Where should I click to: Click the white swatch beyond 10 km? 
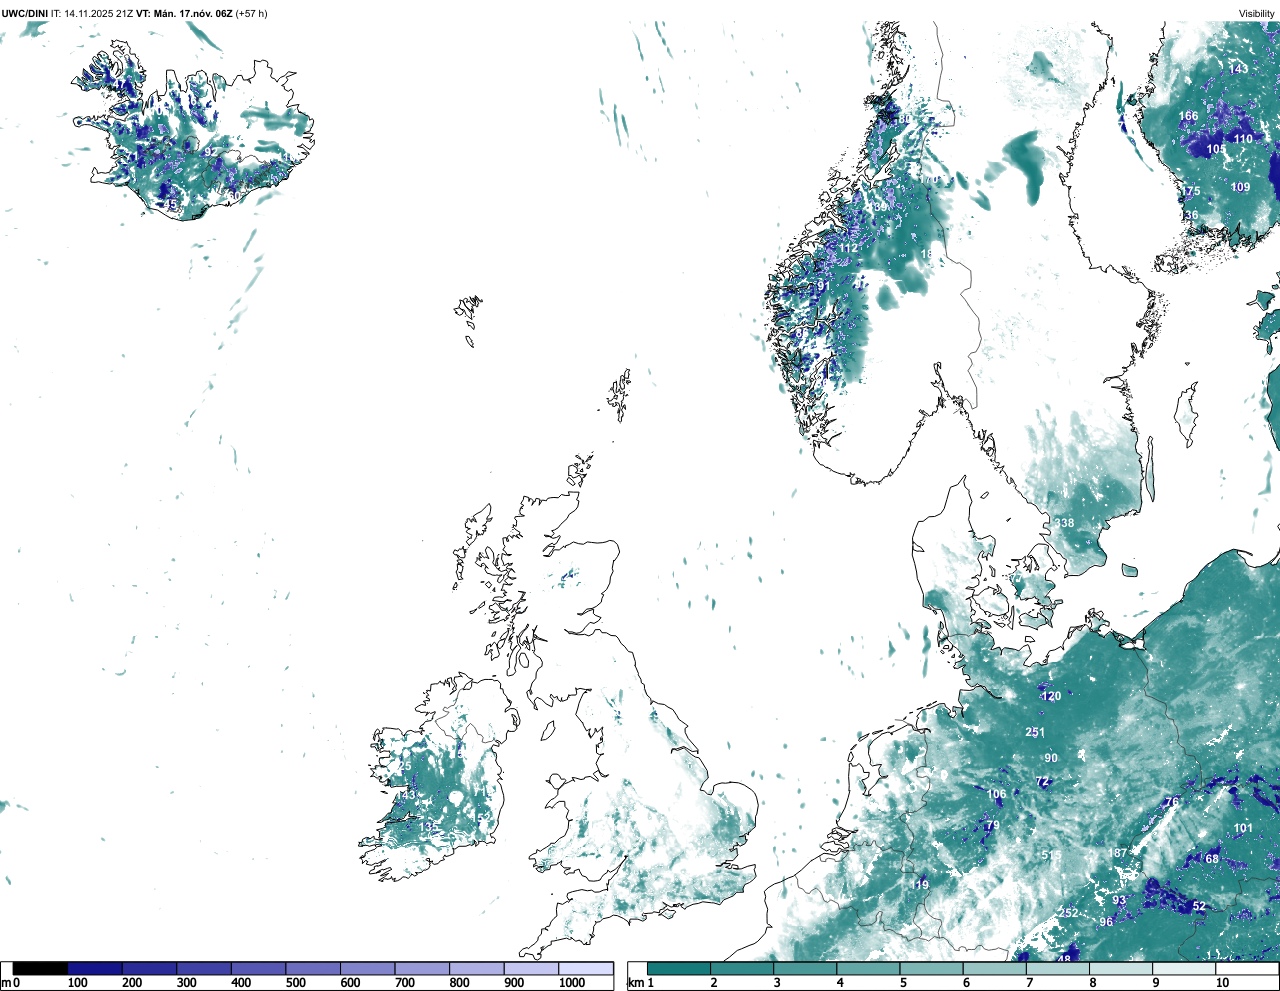pyautogui.click(x=1245, y=968)
